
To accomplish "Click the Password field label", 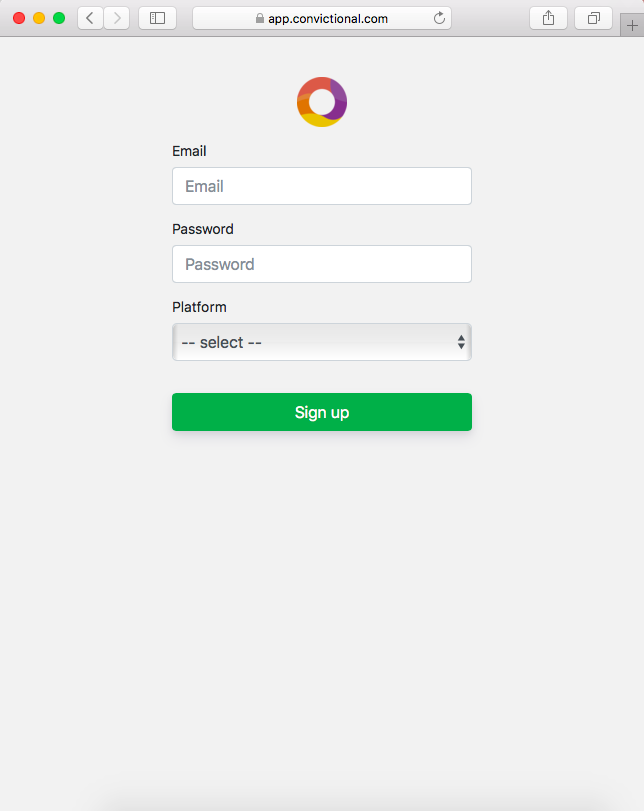I will [x=203, y=229].
